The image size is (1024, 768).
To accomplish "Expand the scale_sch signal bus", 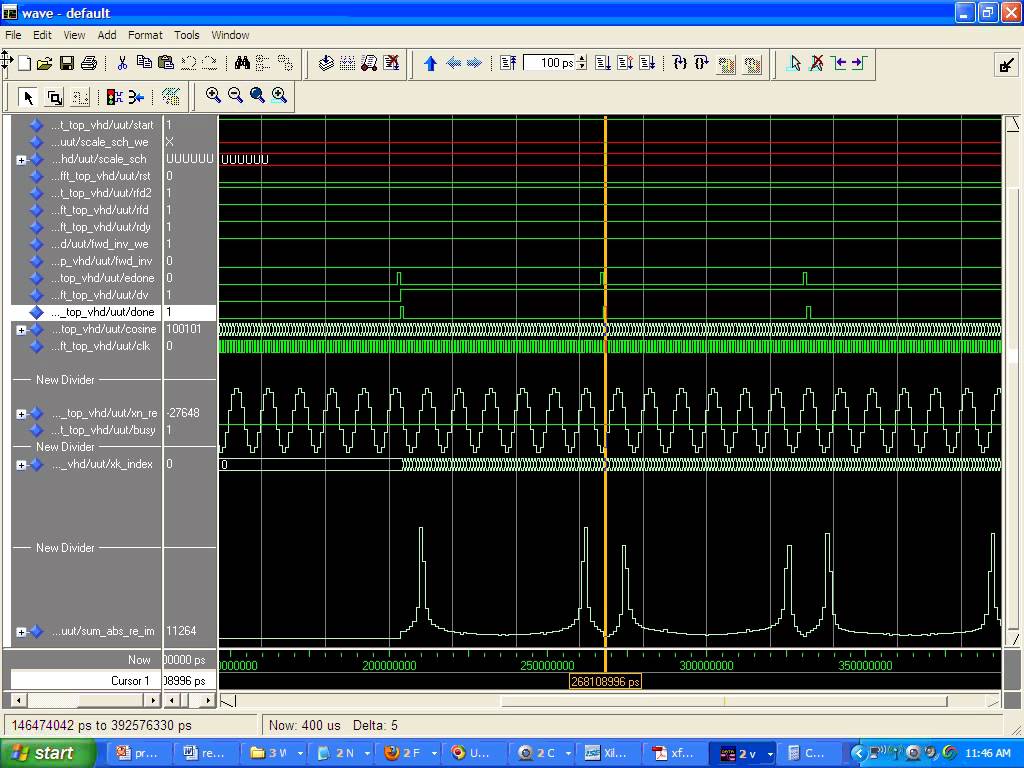I will 21,159.
